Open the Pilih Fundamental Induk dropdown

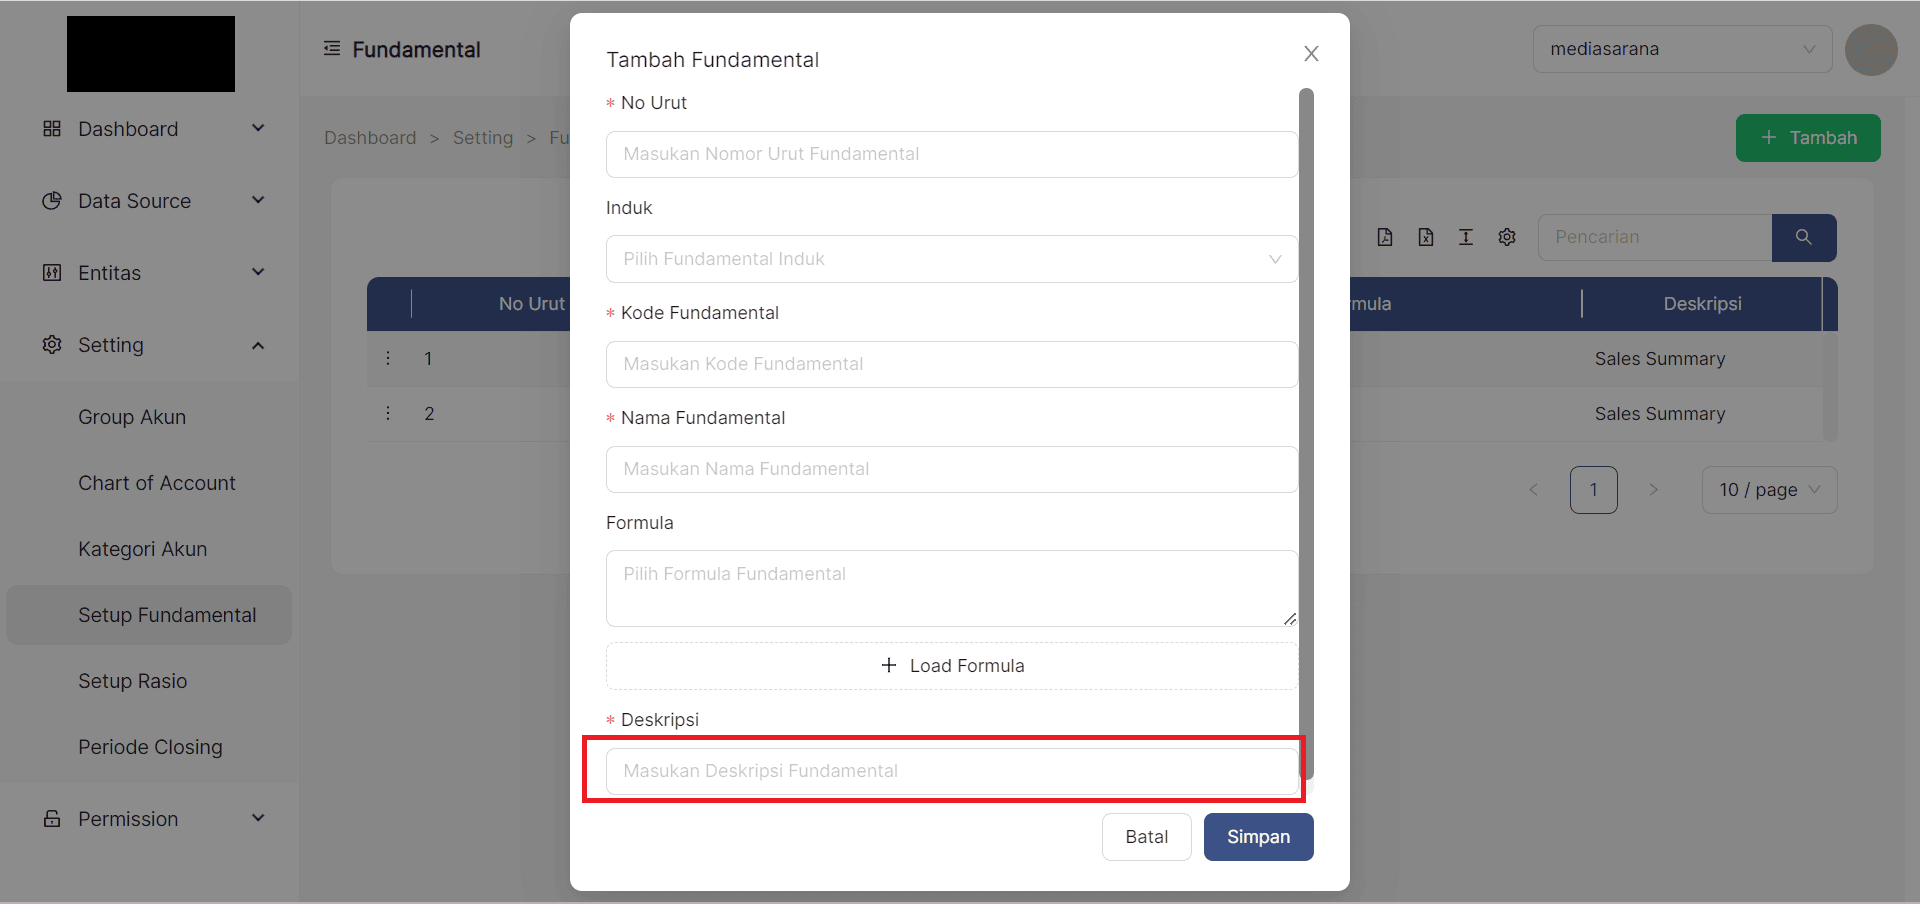point(951,259)
